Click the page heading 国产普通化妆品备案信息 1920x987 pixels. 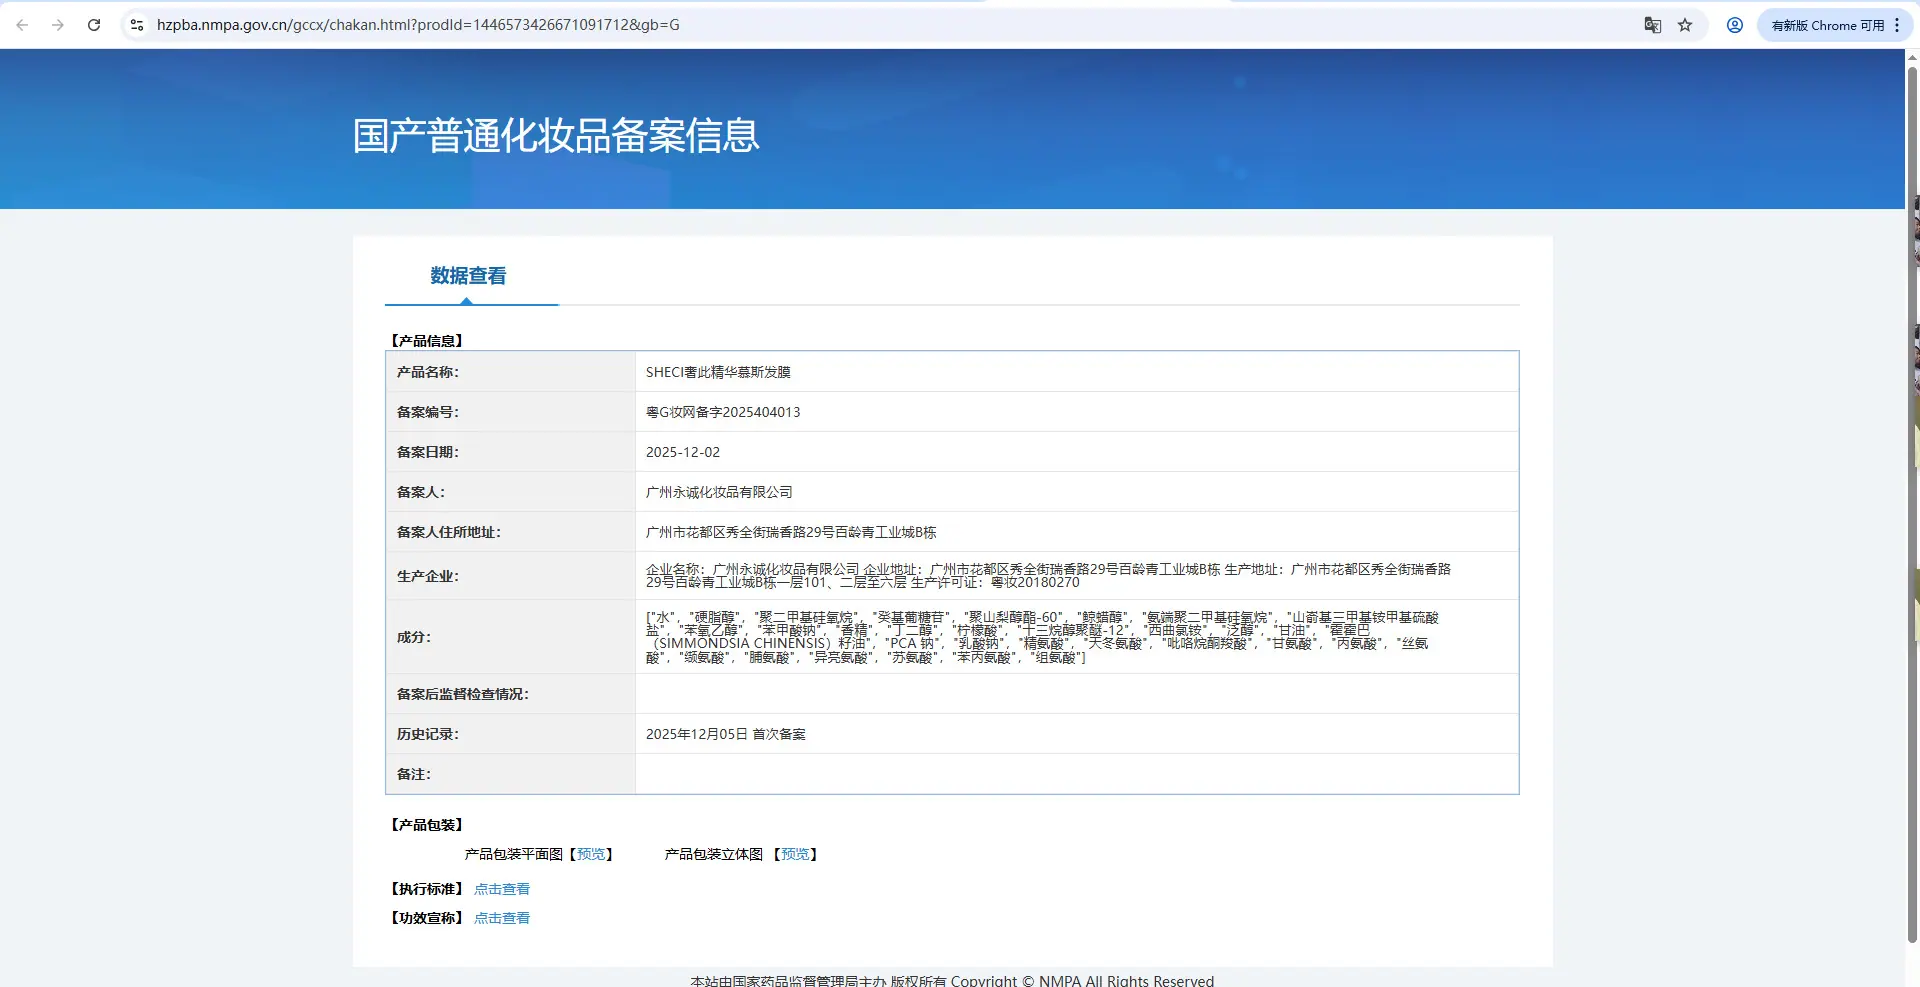pos(556,136)
